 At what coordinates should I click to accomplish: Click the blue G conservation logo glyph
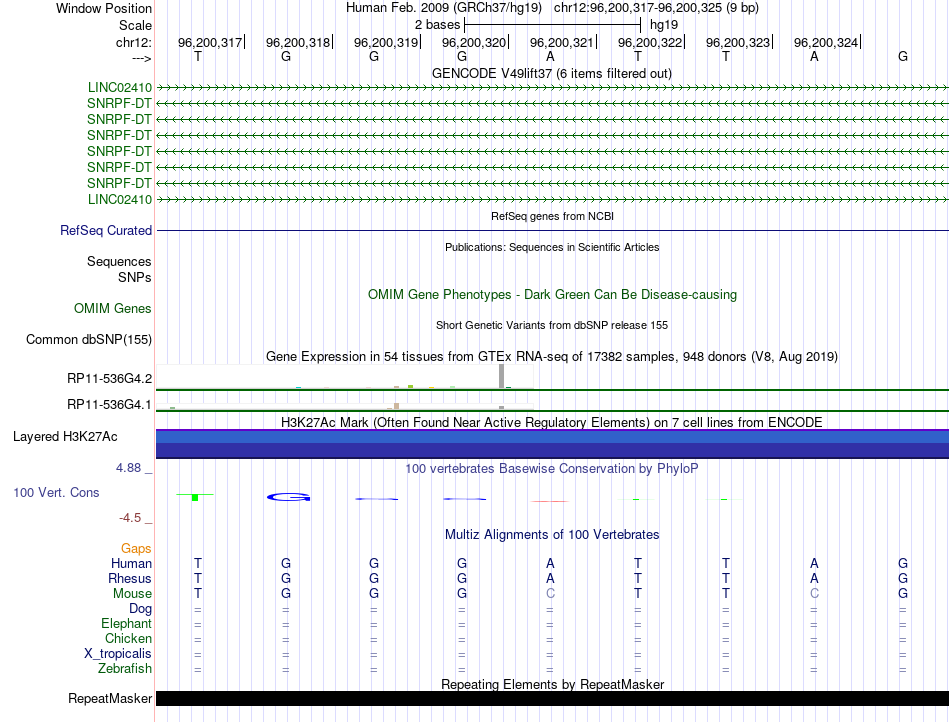[288, 497]
